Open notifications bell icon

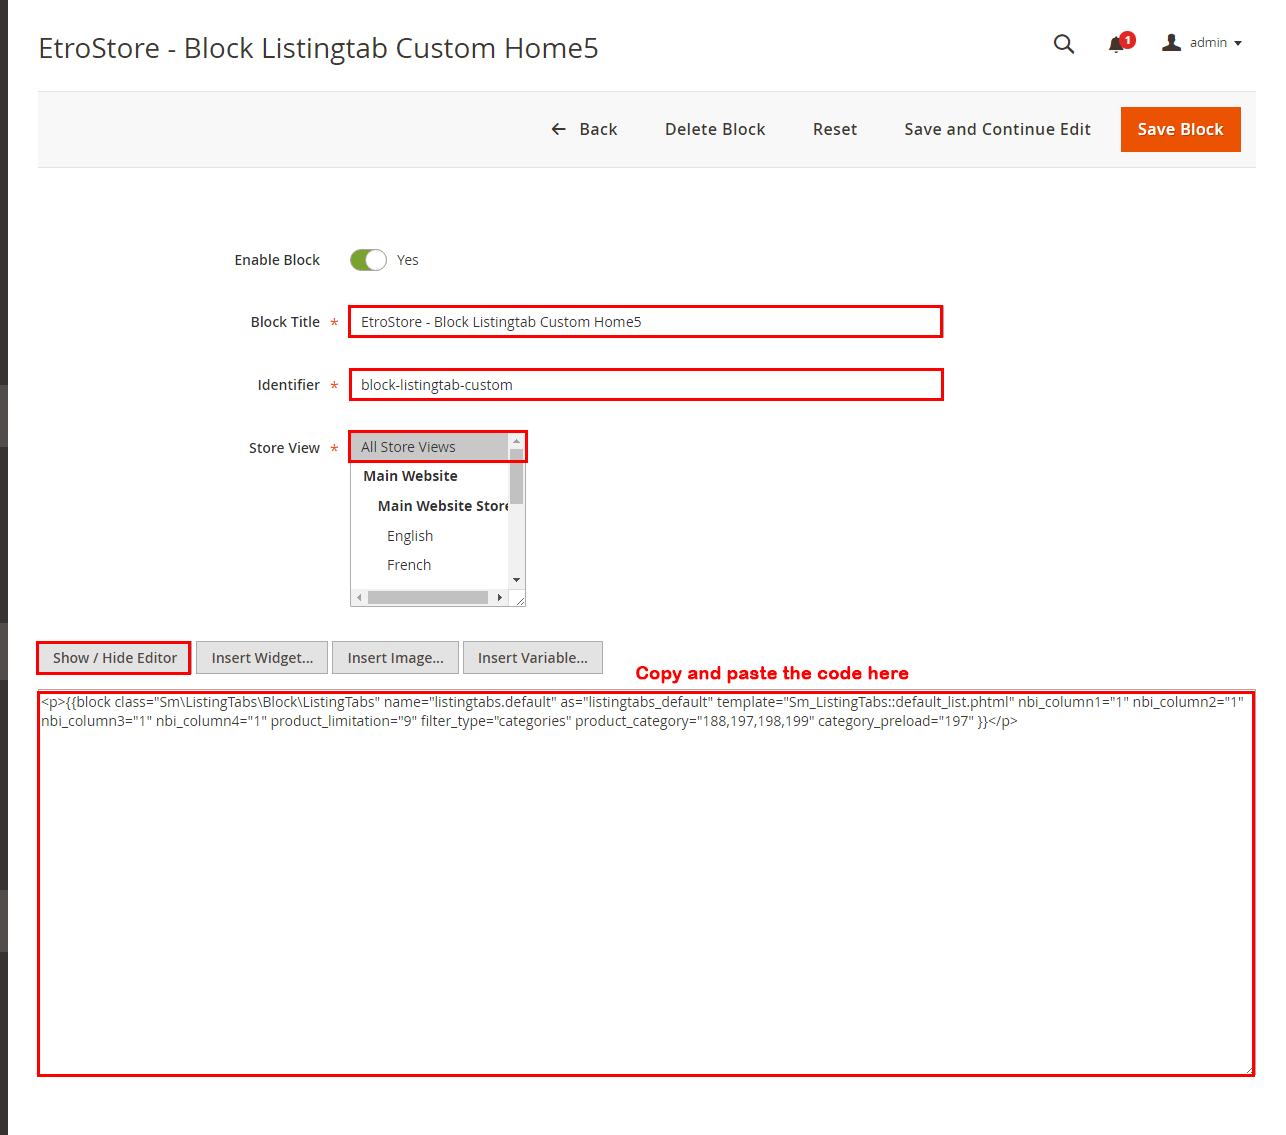[x=1117, y=44]
